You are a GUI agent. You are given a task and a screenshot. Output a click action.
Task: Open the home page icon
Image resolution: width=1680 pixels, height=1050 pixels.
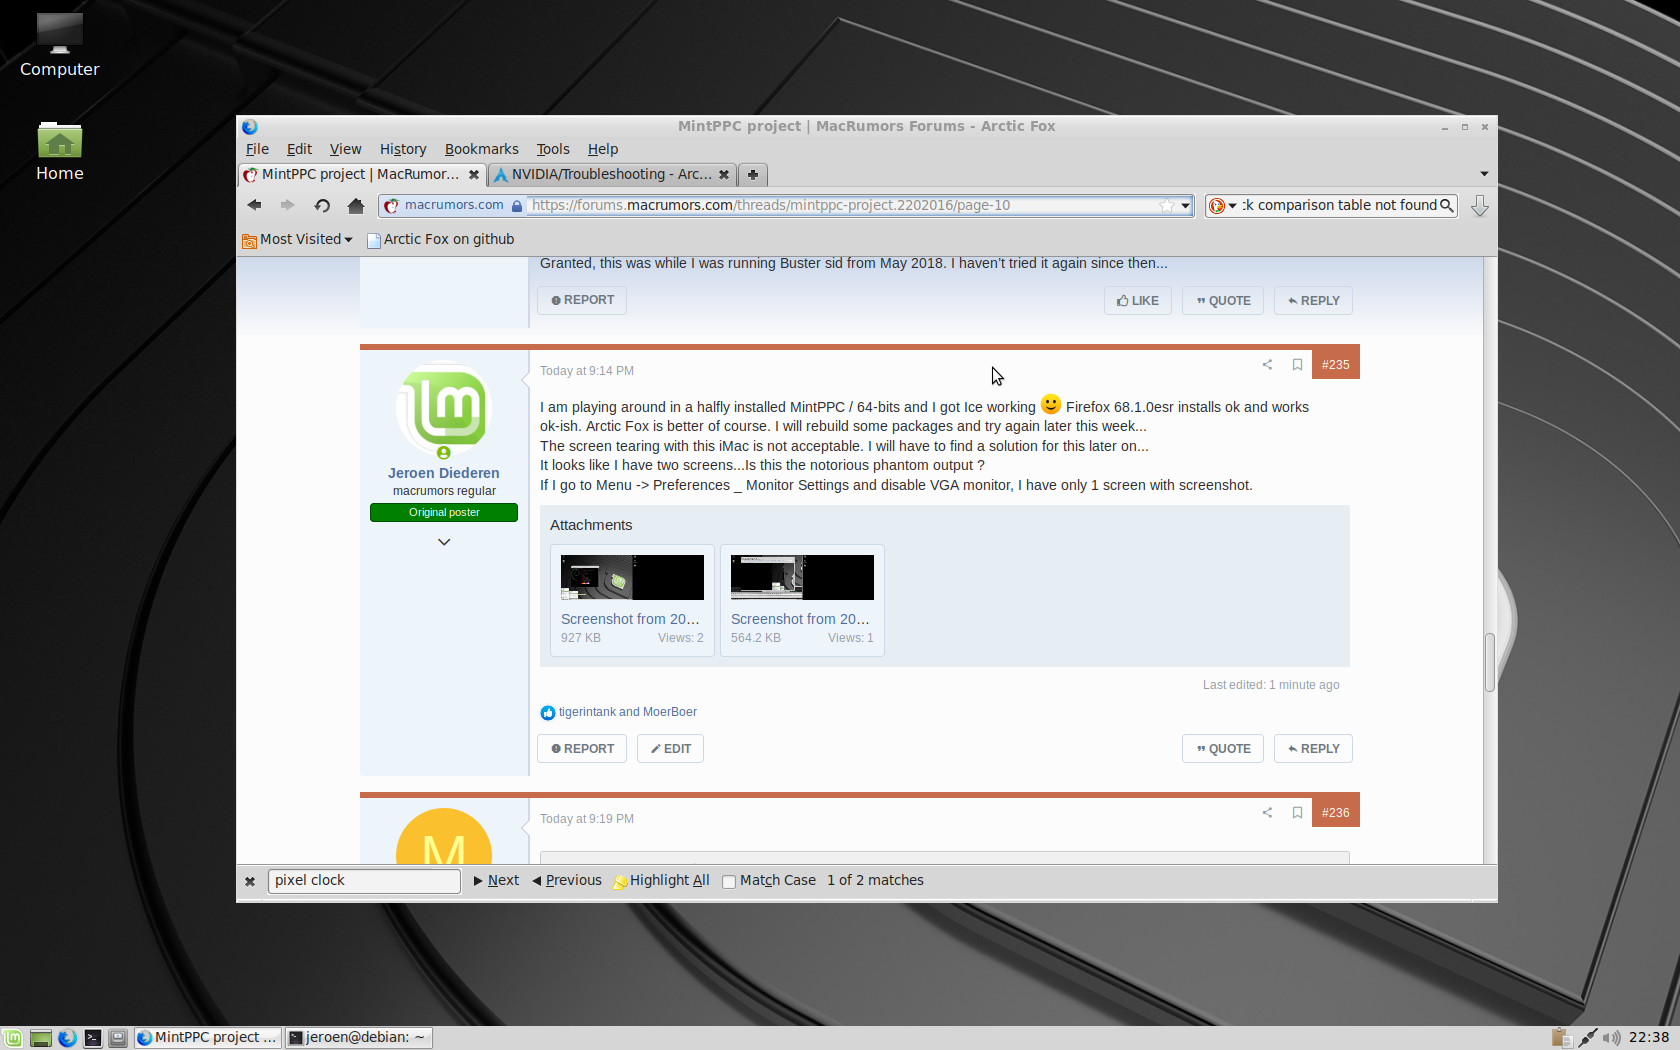[355, 205]
